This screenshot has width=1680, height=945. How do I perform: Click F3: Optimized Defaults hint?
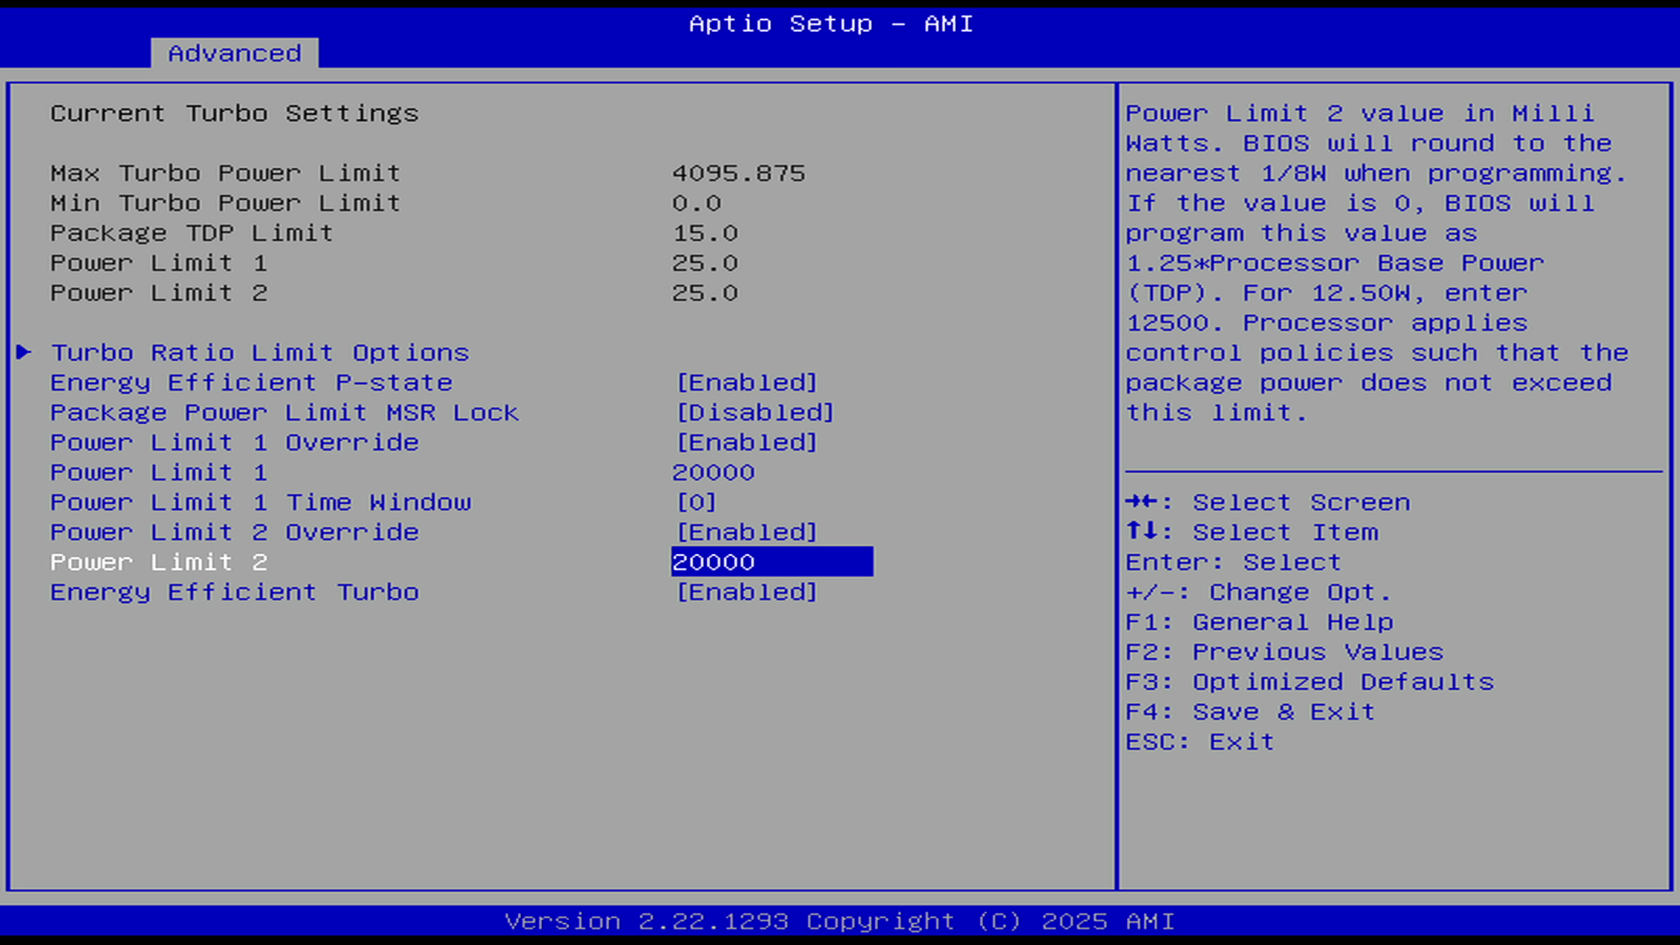point(1310,683)
